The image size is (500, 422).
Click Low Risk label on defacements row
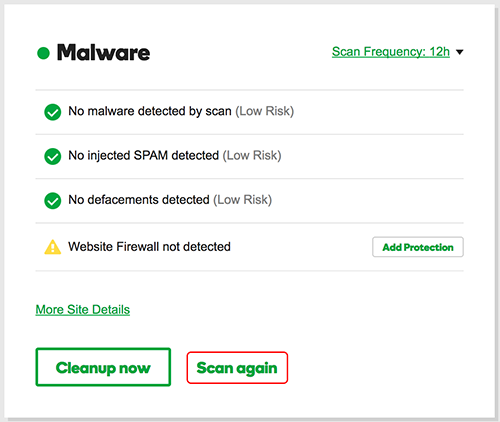click(243, 200)
